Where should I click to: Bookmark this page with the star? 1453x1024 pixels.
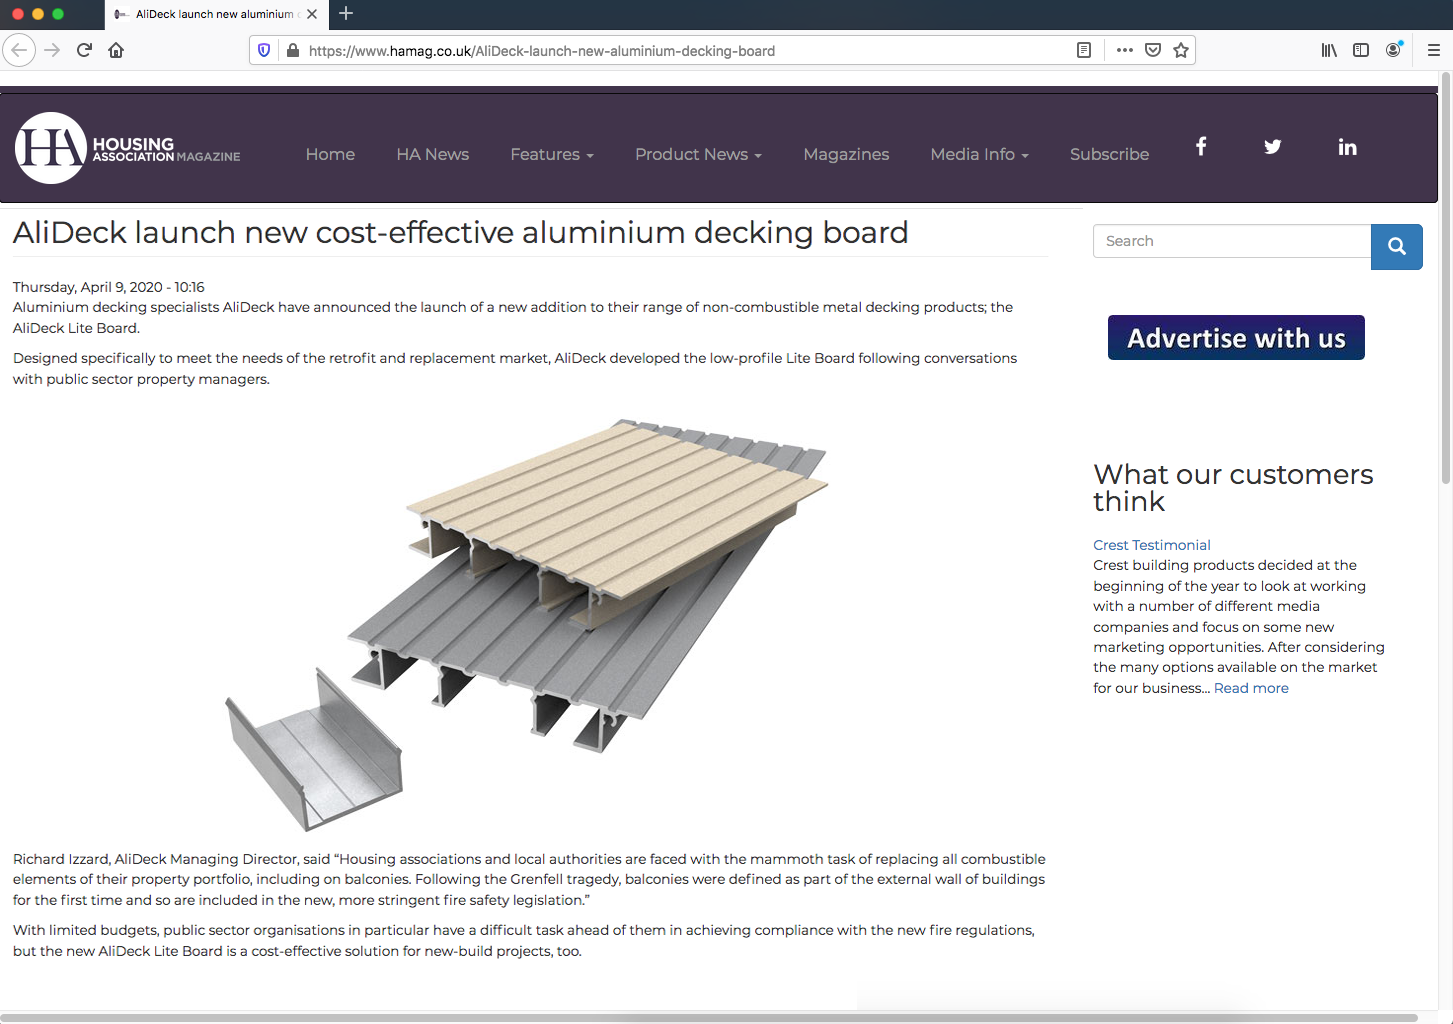(x=1181, y=50)
